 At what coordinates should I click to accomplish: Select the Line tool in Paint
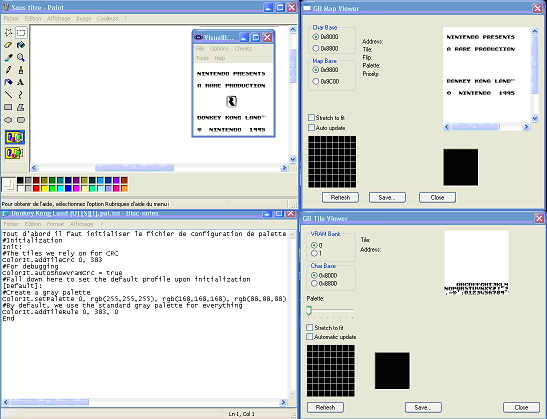8,95
